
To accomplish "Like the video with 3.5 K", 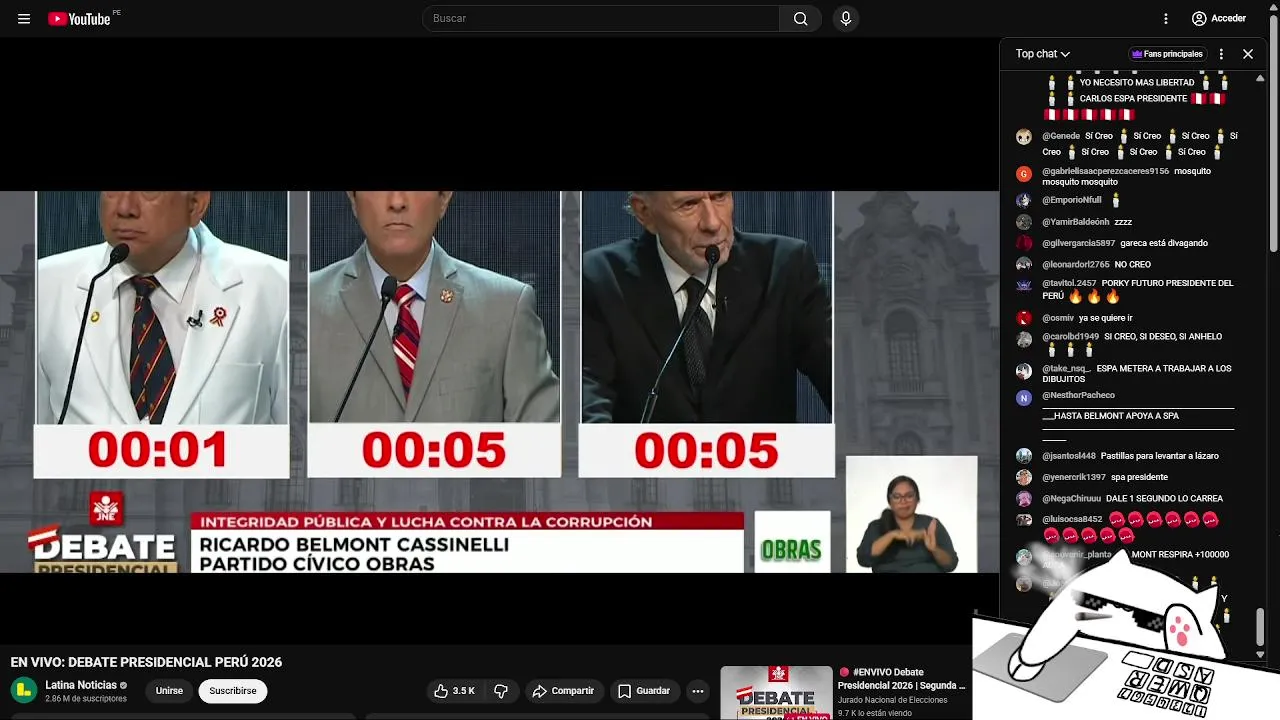I will pyautogui.click(x=454, y=691).
